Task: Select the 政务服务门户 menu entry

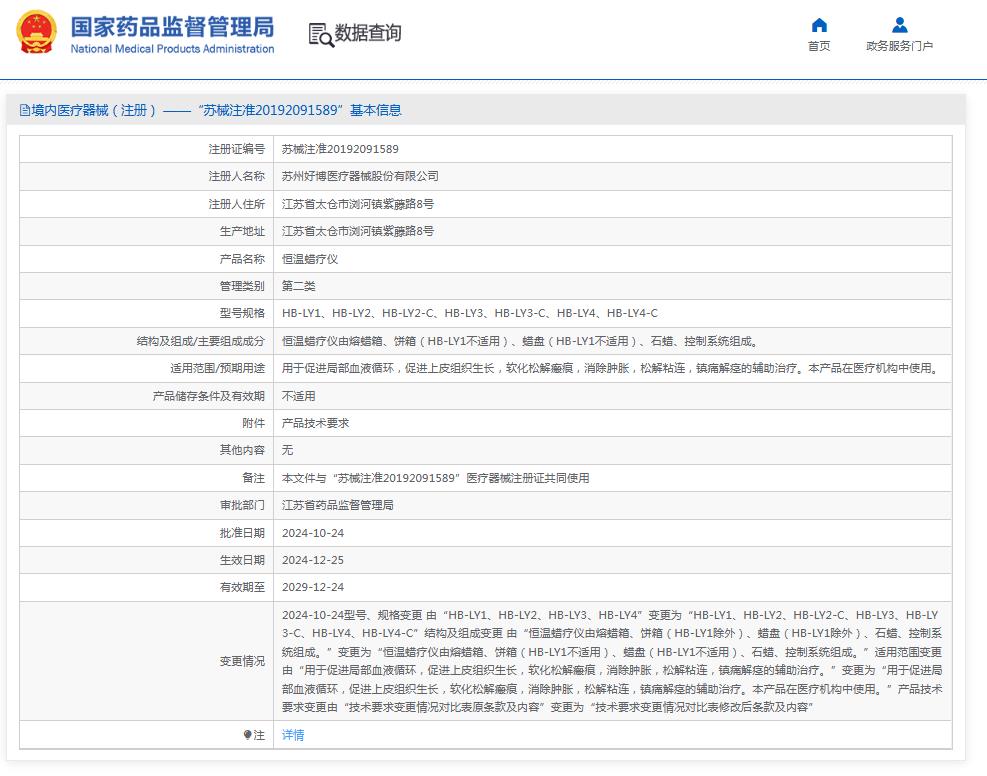Action: click(897, 45)
